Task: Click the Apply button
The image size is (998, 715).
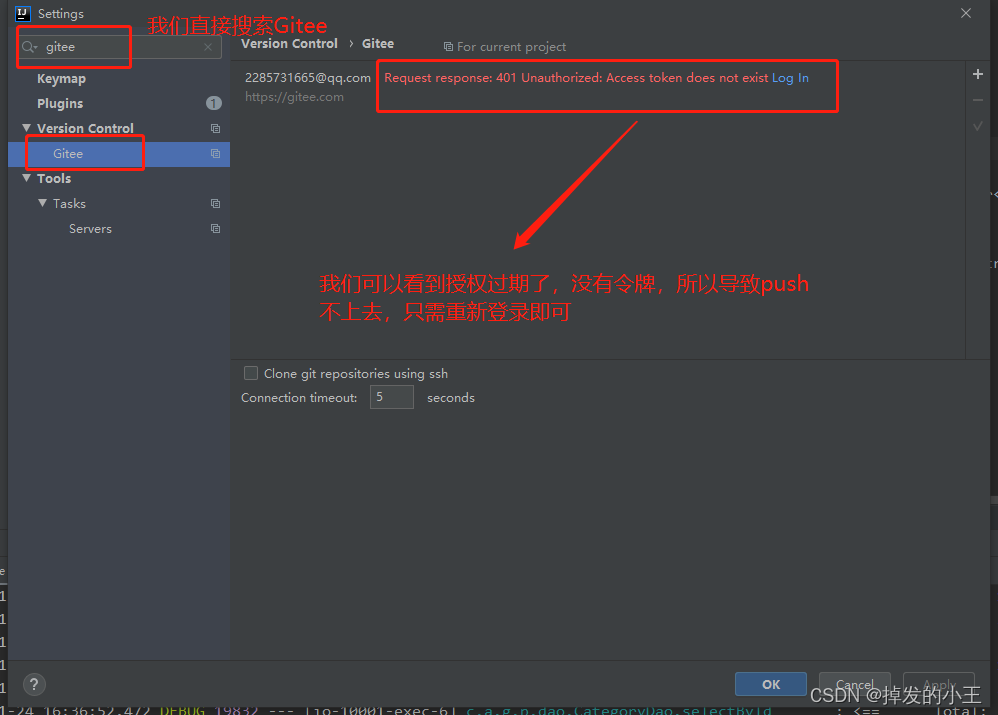Action: coord(939,684)
